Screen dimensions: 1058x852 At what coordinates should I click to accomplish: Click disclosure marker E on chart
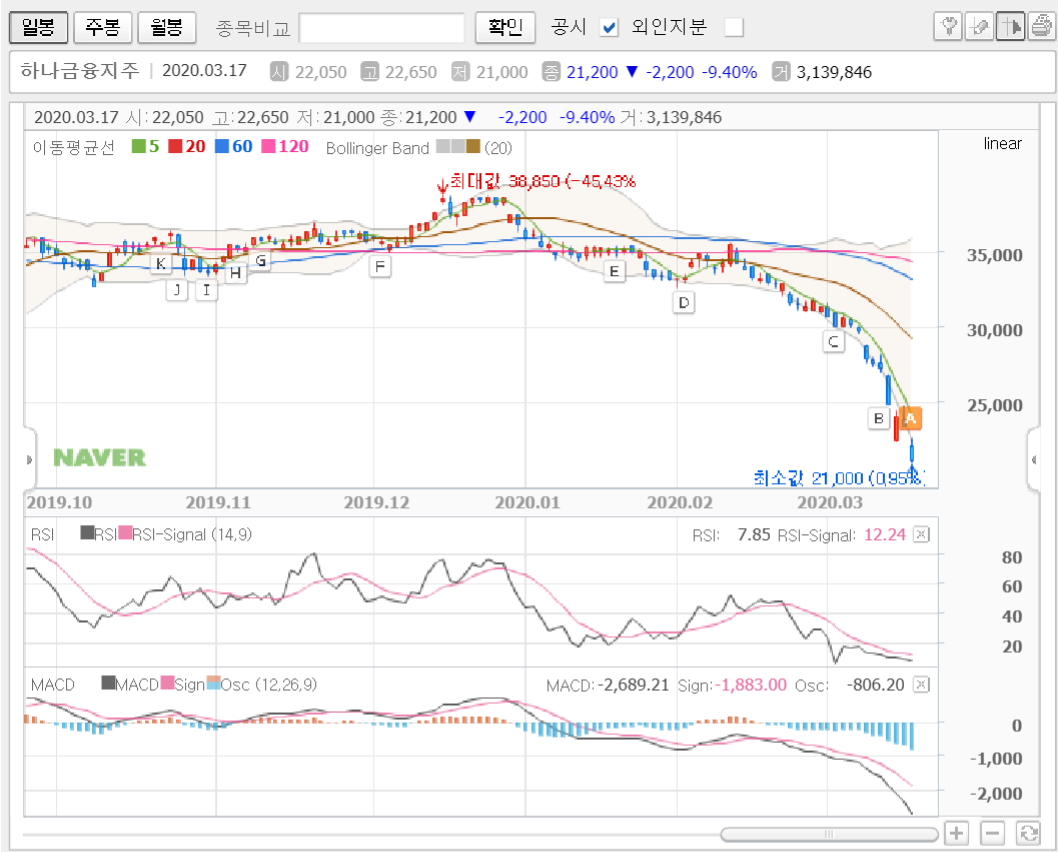(613, 271)
